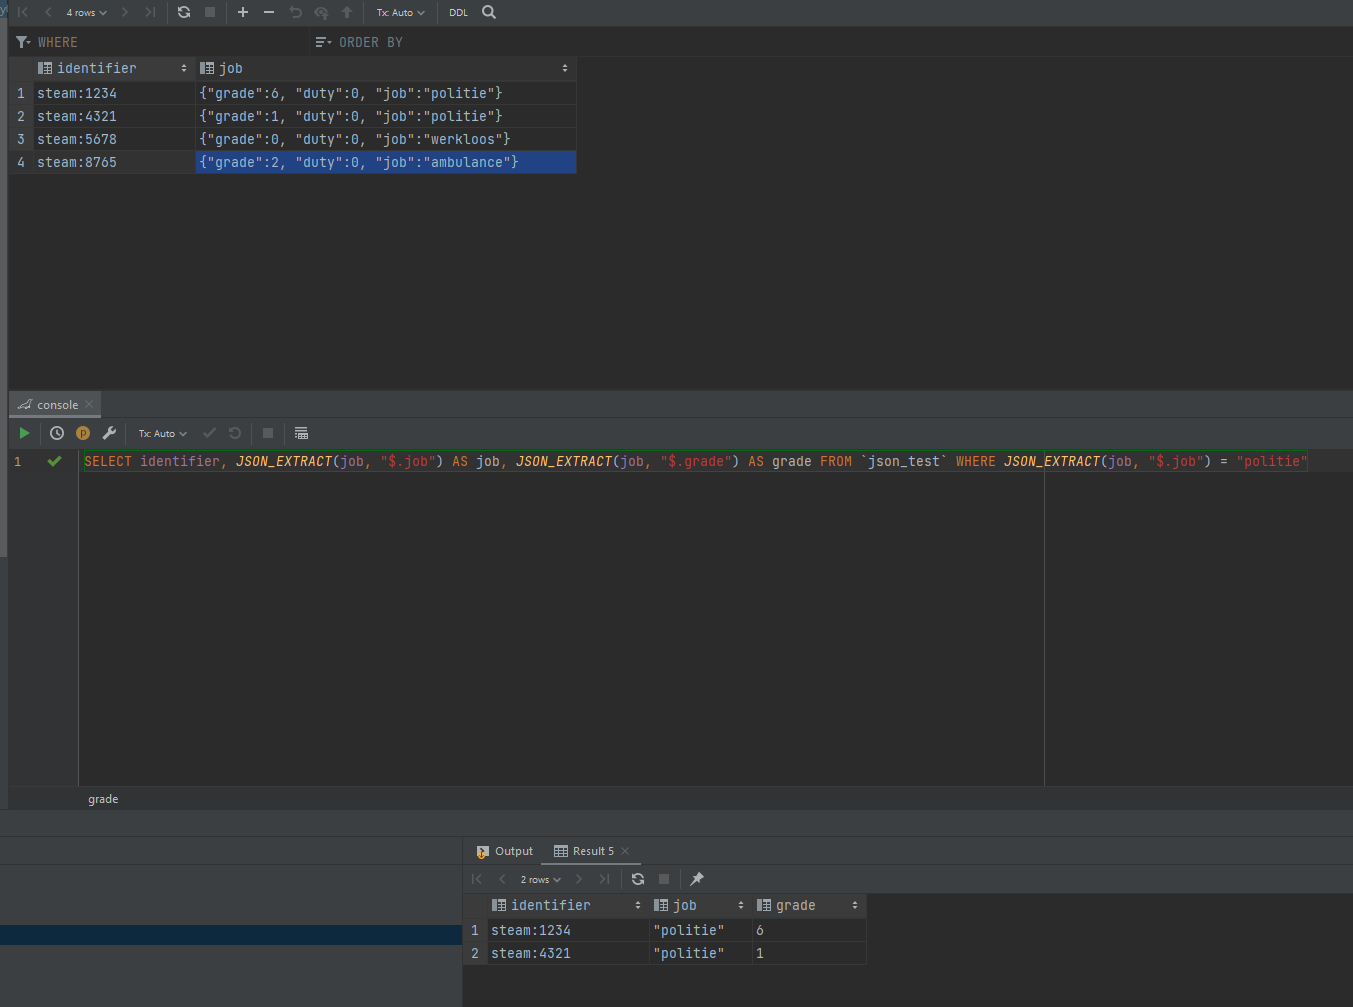Click the delete row minus icon
Image resolution: width=1353 pixels, height=1007 pixels.
pyautogui.click(x=269, y=12)
